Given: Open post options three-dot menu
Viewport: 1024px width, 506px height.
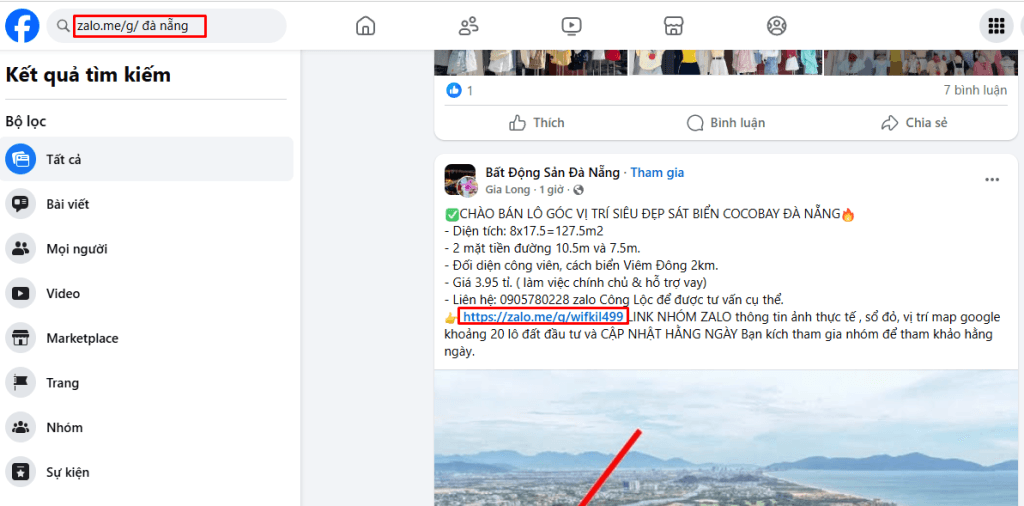Looking at the screenshot, I should [x=992, y=180].
